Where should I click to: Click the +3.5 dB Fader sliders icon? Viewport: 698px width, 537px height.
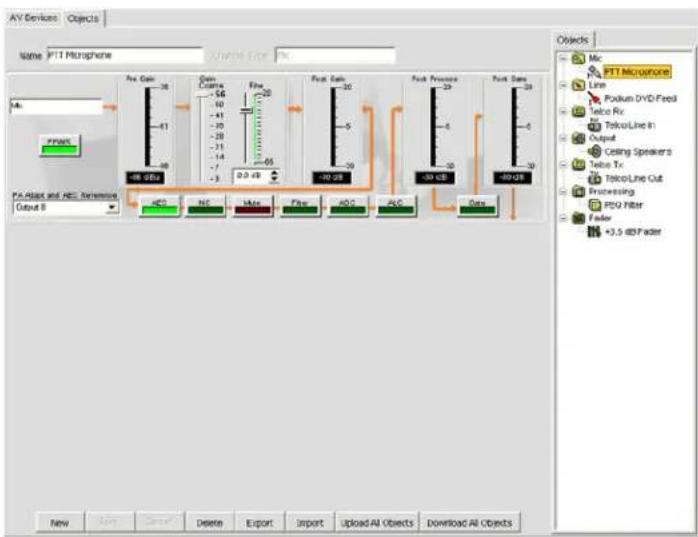pyautogui.click(x=594, y=232)
